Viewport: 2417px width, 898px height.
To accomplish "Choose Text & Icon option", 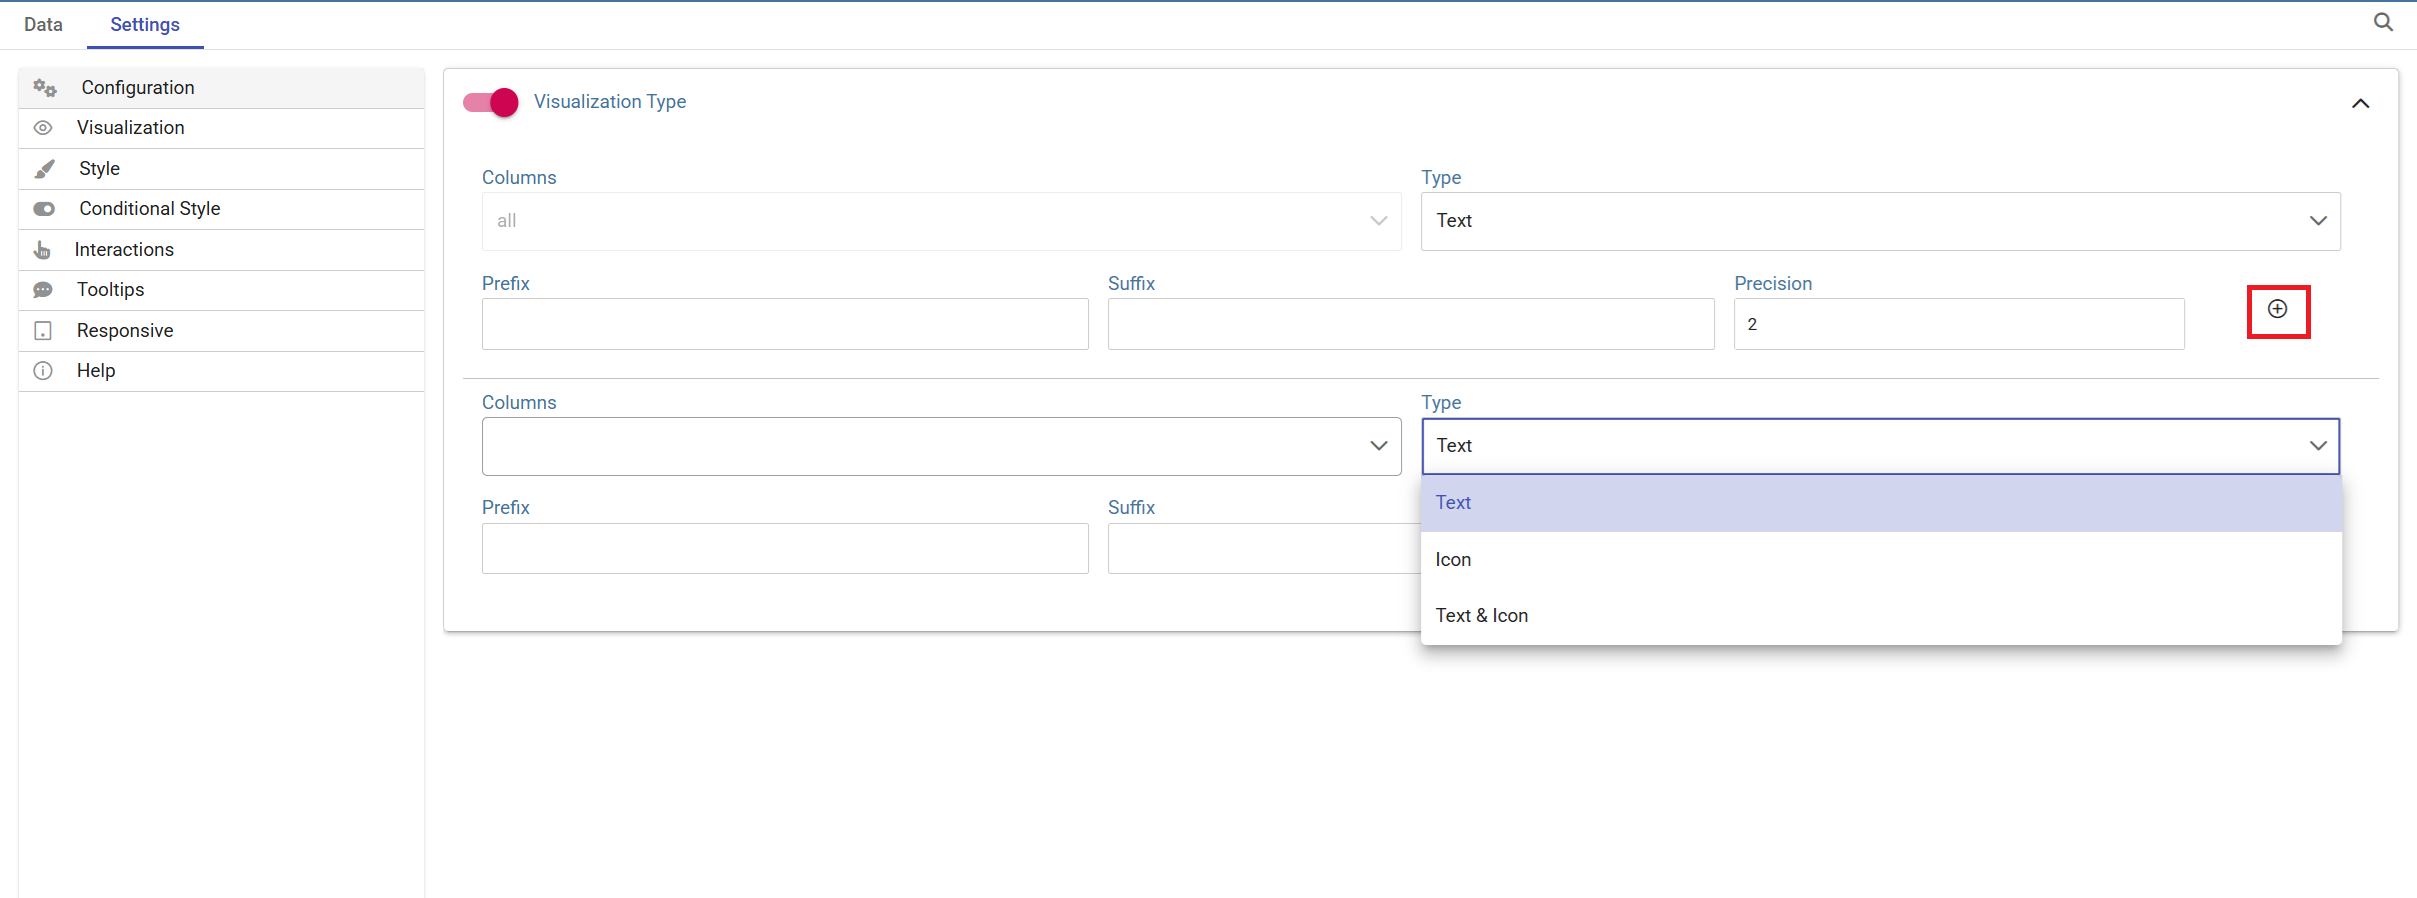I will [x=1881, y=616].
